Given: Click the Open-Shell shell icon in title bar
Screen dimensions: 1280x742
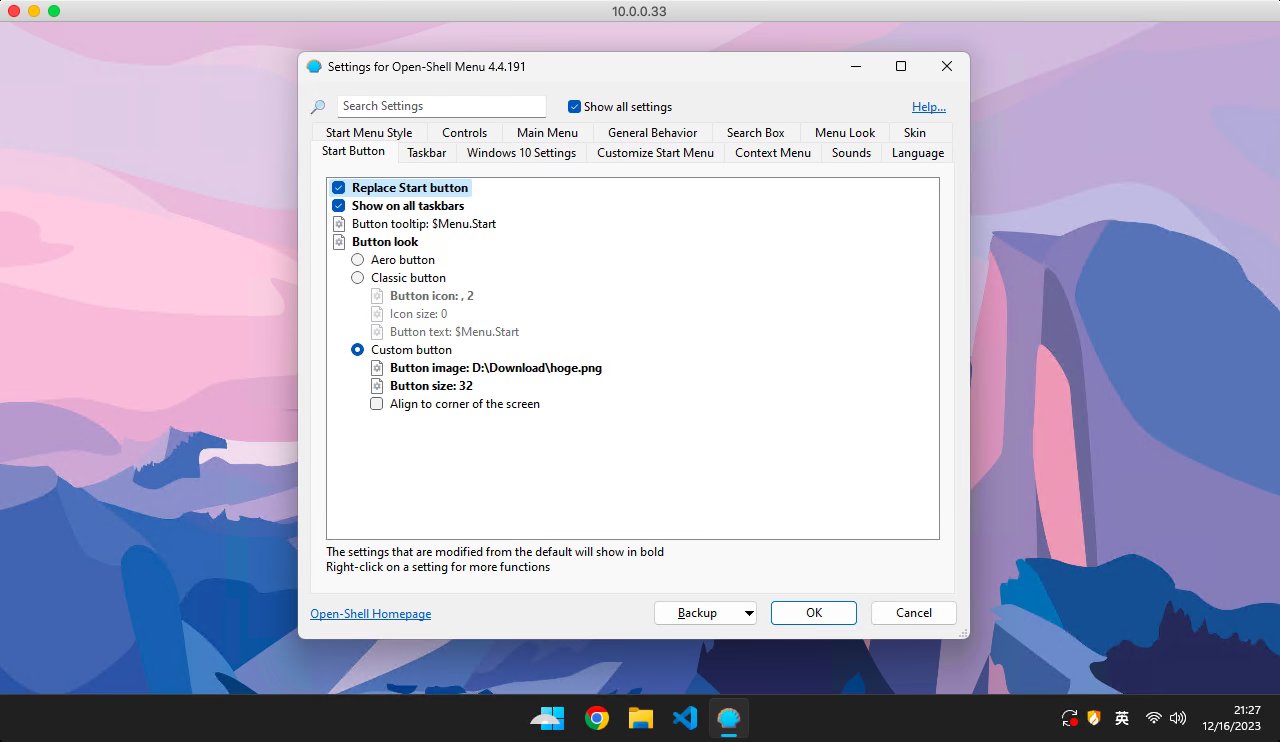Looking at the screenshot, I should point(314,67).
